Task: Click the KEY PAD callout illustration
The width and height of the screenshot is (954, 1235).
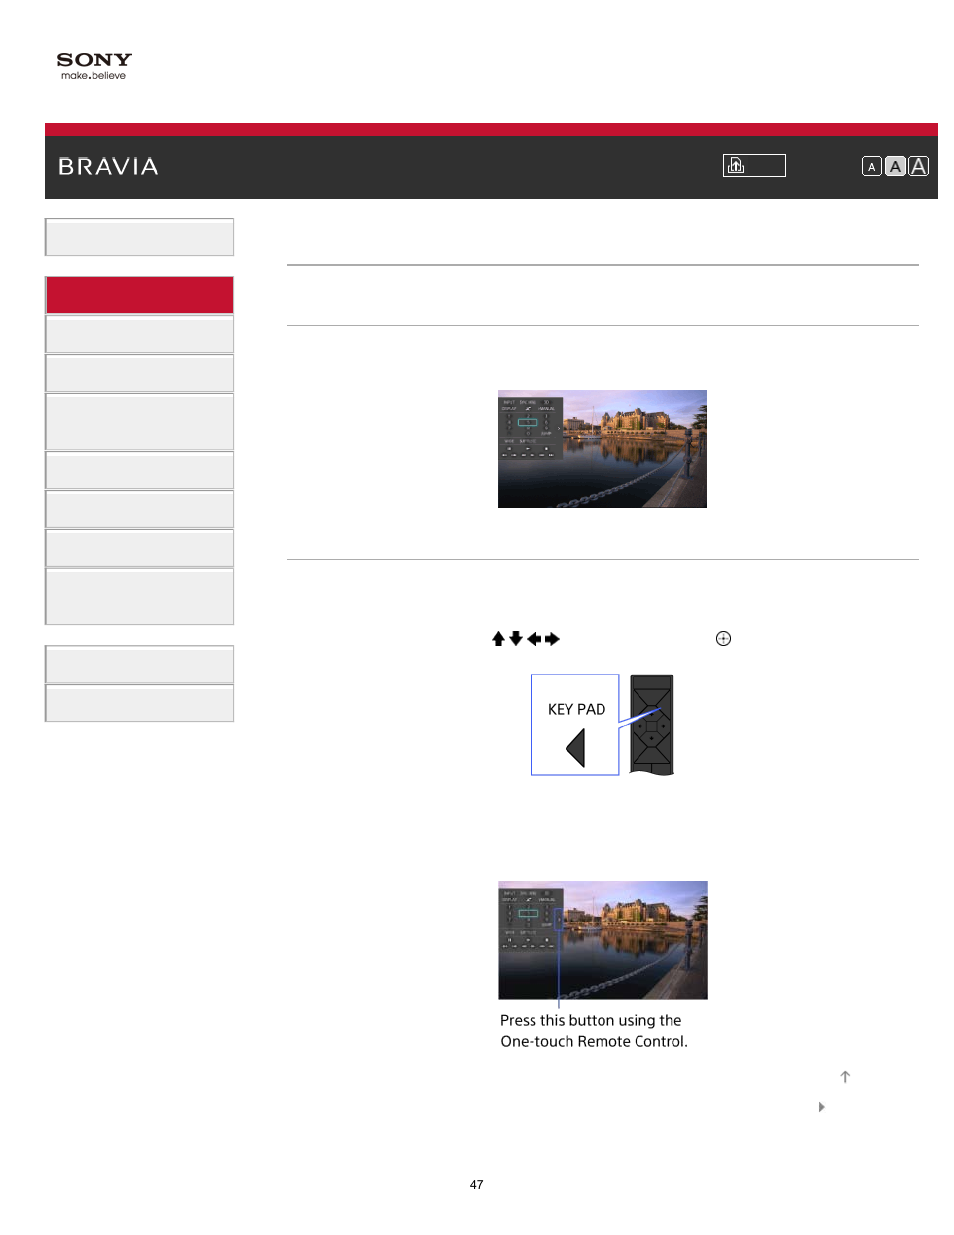Action: tap(575, 725)
